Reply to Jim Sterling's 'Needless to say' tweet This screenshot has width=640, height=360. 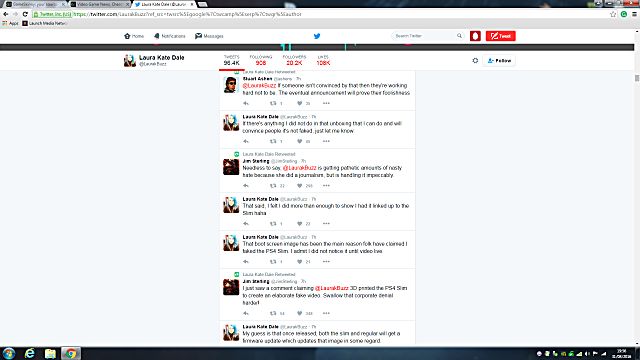(x=246, y=186)
